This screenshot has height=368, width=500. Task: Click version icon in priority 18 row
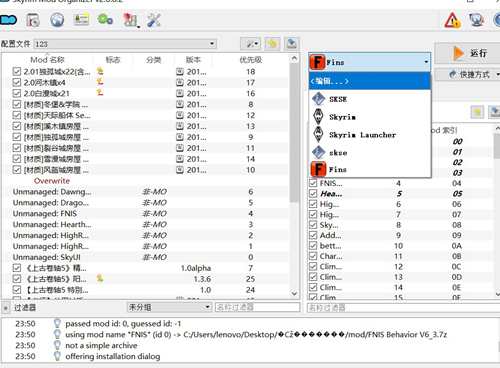coord(180,72)
